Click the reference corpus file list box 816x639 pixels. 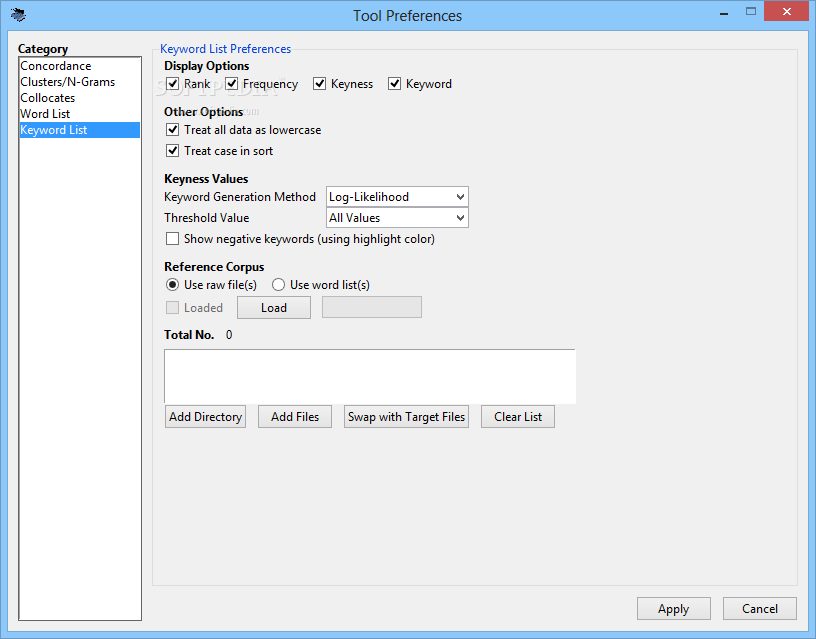(370, 376)
